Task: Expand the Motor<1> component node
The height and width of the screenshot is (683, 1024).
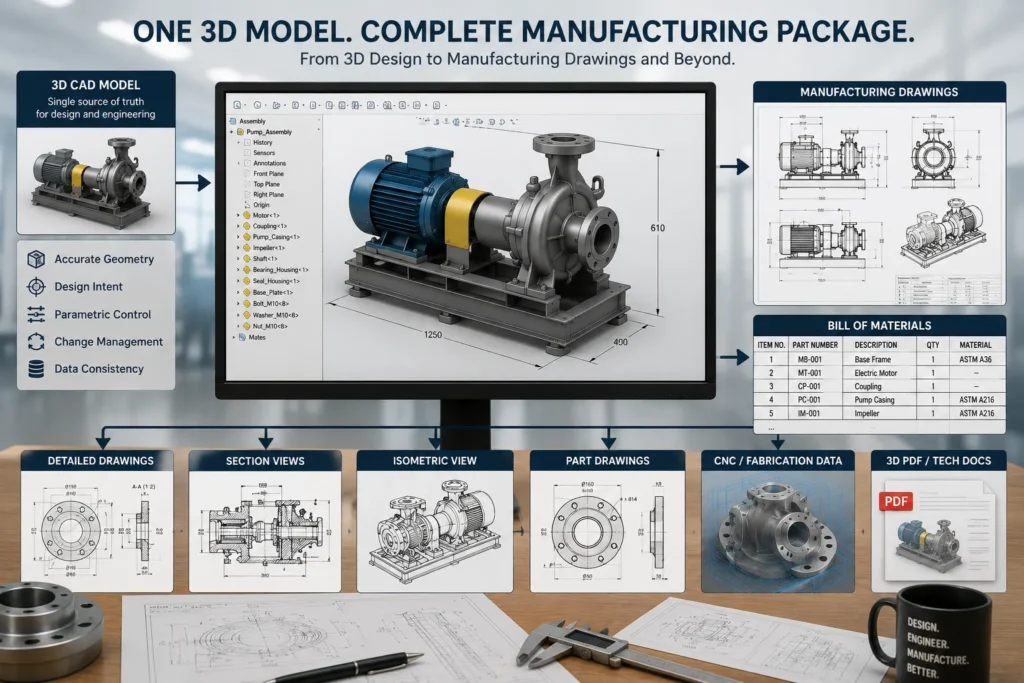Action: 238,215
